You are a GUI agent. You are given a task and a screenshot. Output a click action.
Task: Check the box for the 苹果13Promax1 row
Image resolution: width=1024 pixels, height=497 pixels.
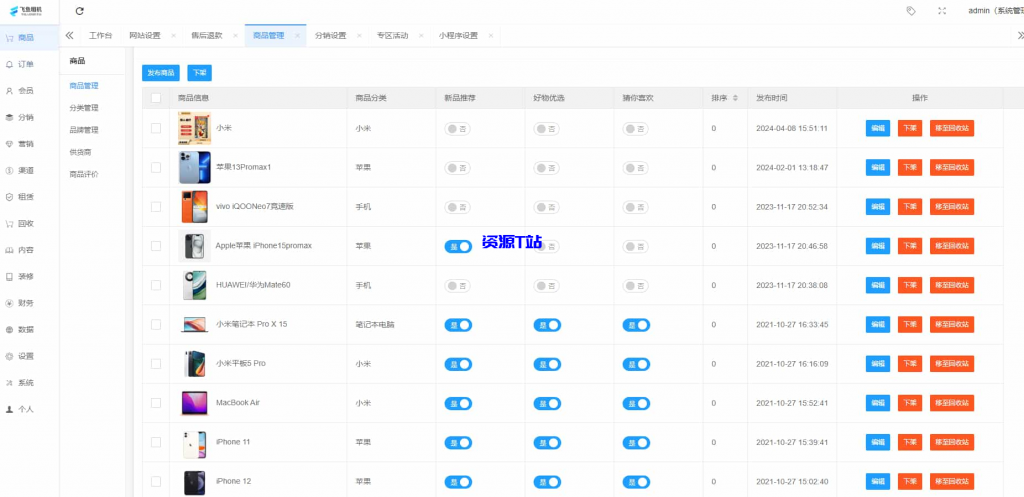click(155, 167)
